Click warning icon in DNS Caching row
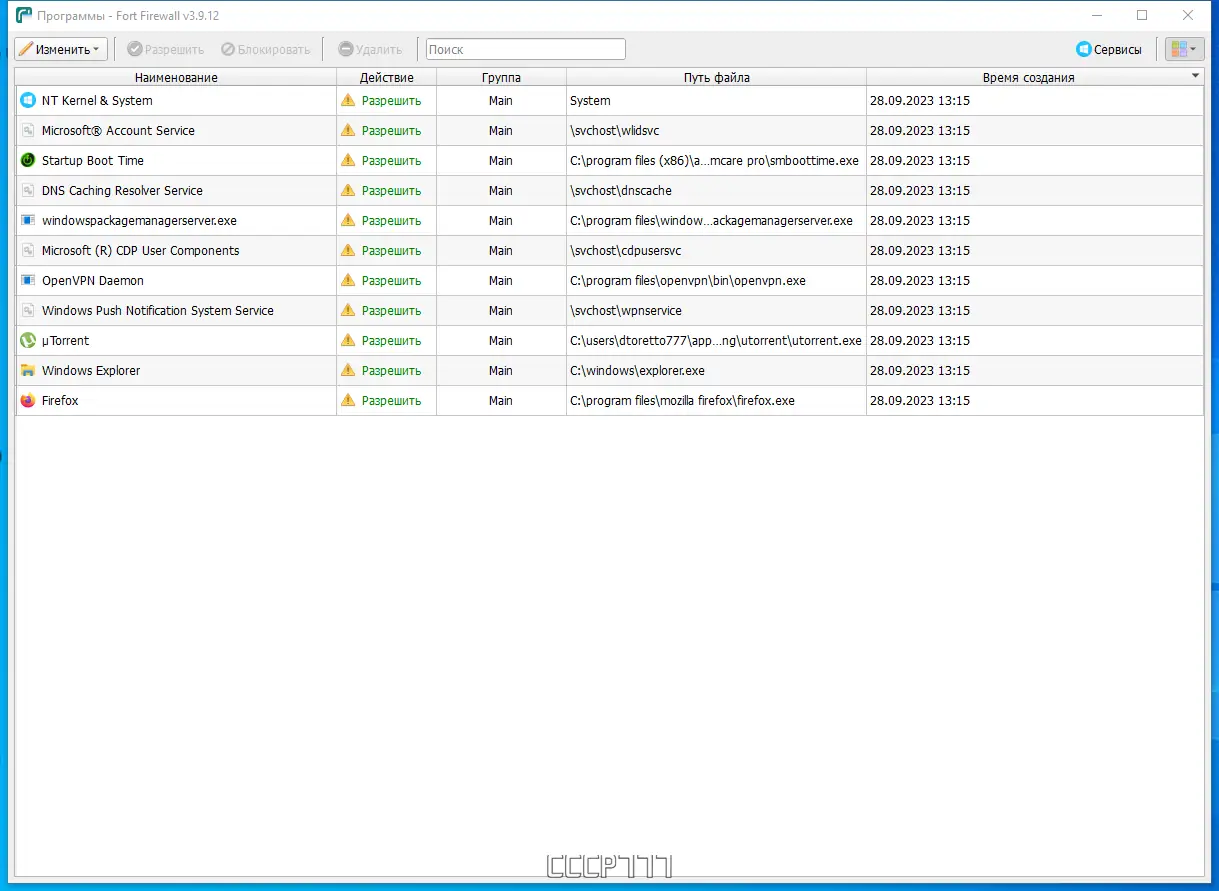1219x891 pixels. [348, 190]
